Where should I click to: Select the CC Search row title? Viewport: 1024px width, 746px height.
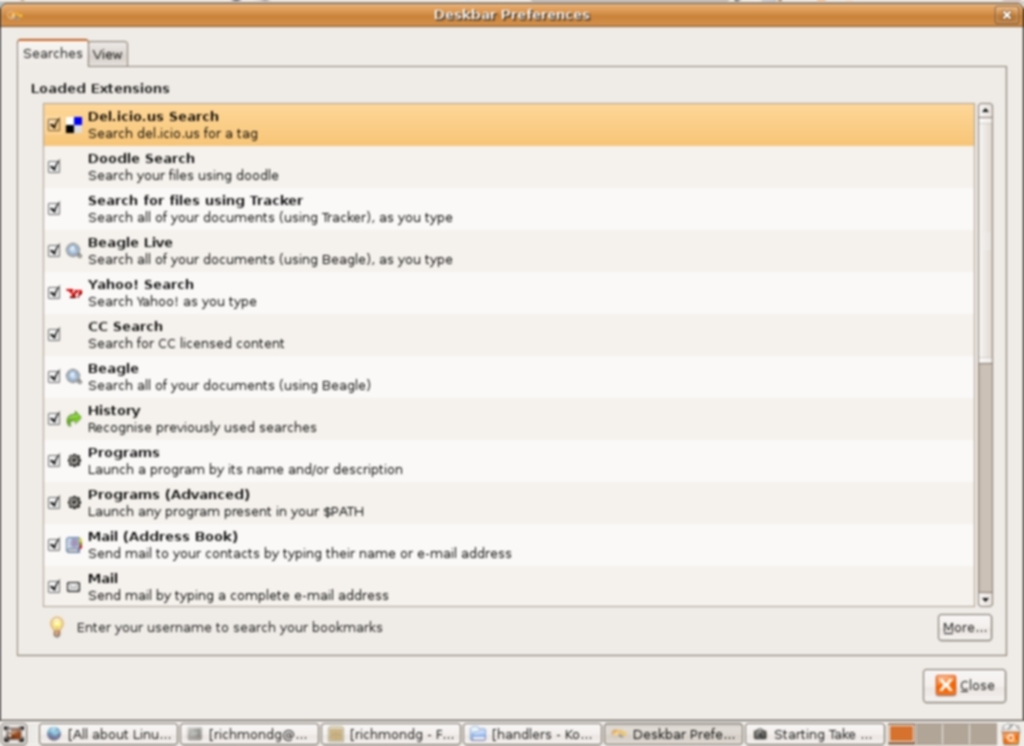point(125,326)
